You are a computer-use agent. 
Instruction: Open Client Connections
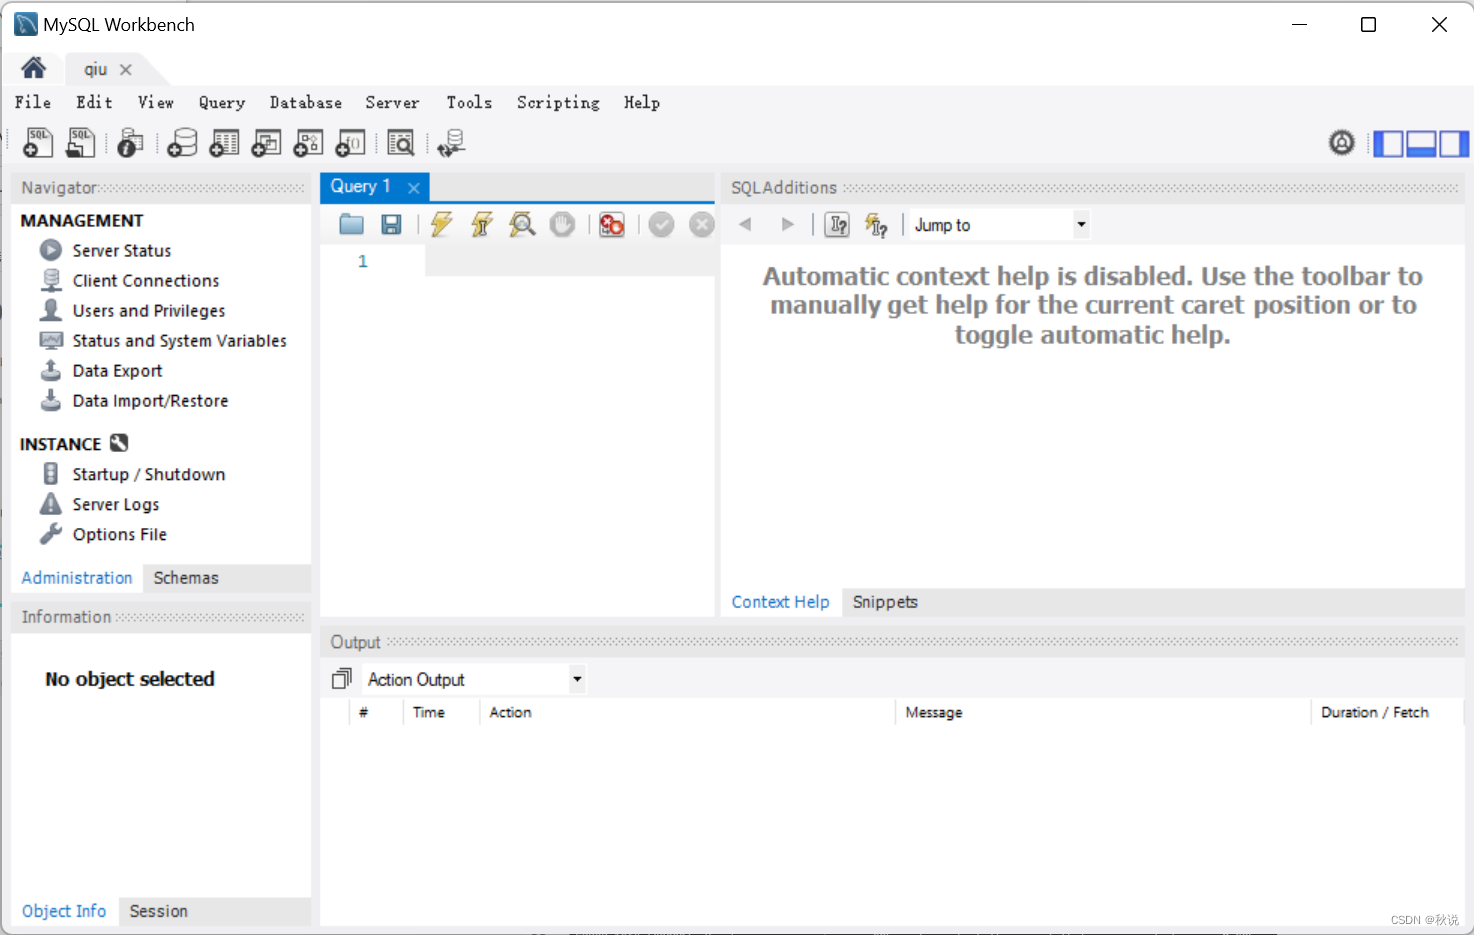(146, 280)
